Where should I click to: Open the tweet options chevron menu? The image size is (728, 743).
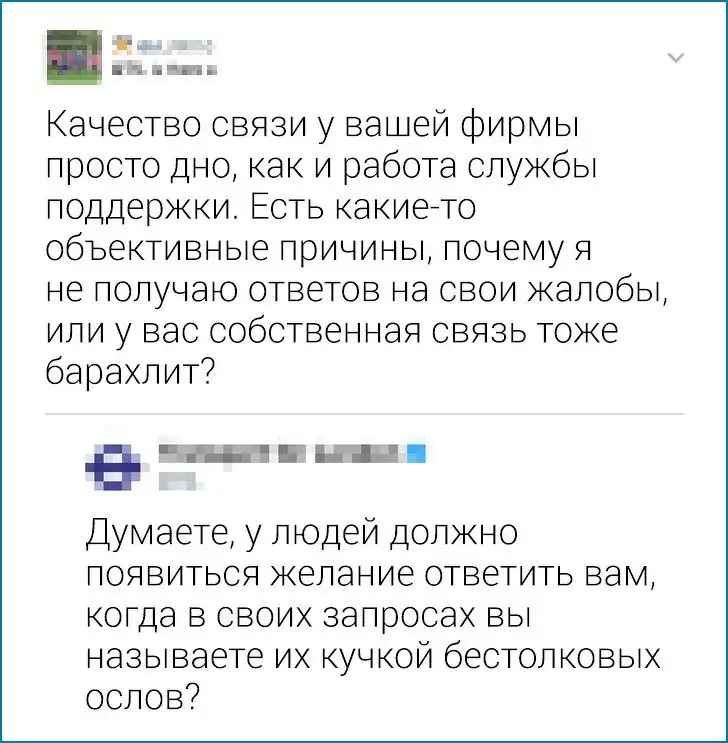click(675, 57)
